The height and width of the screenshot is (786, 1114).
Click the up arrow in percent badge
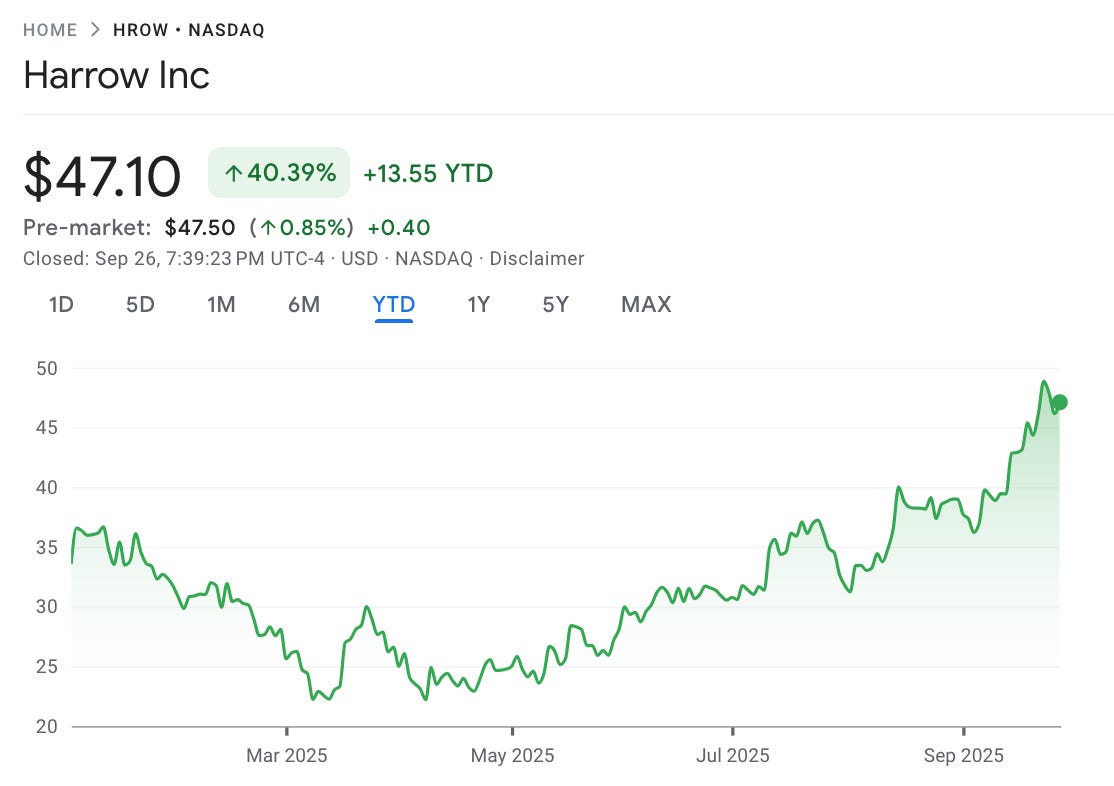coord(234,173)
